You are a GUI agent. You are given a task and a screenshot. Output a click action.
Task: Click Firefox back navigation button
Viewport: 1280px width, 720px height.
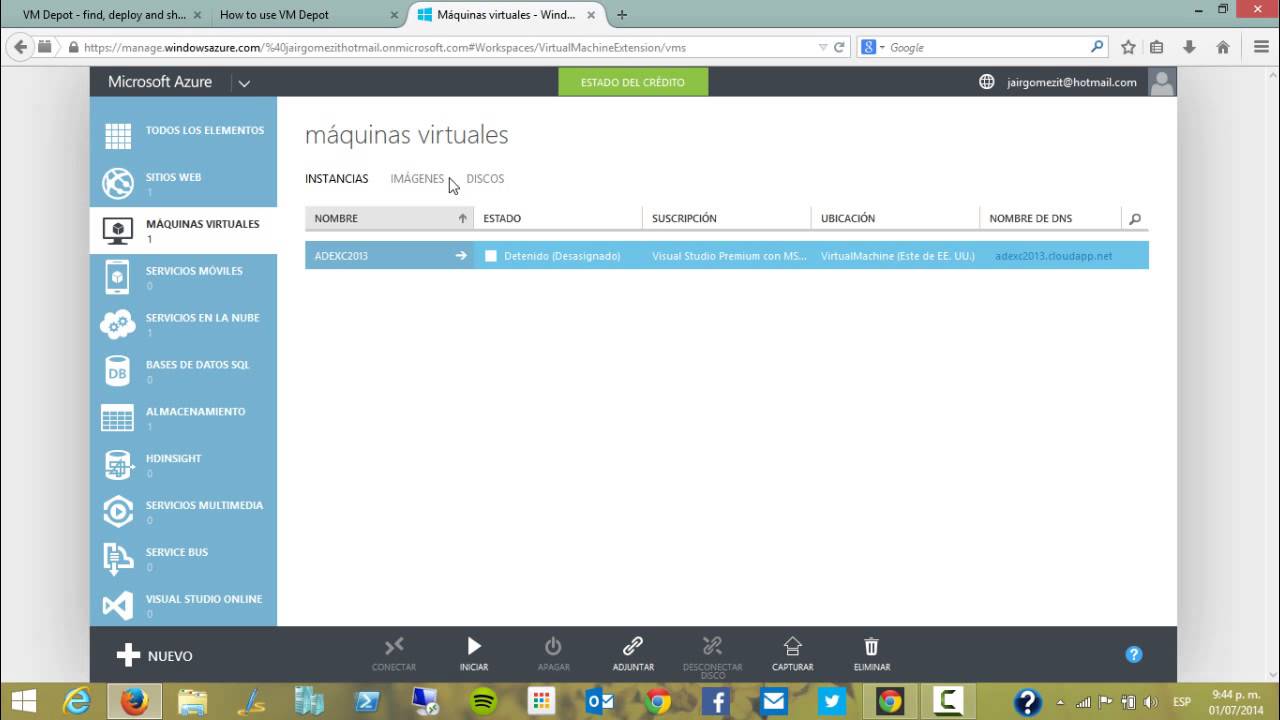click(x=21, y=47)
